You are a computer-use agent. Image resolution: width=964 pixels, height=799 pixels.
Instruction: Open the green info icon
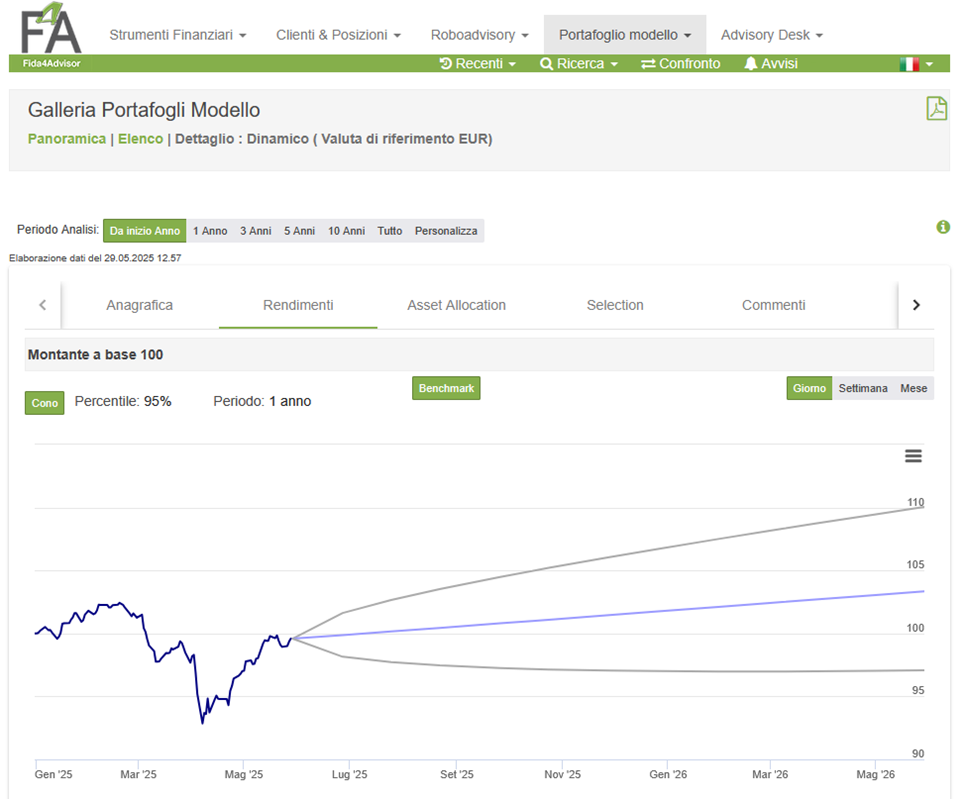943,227
